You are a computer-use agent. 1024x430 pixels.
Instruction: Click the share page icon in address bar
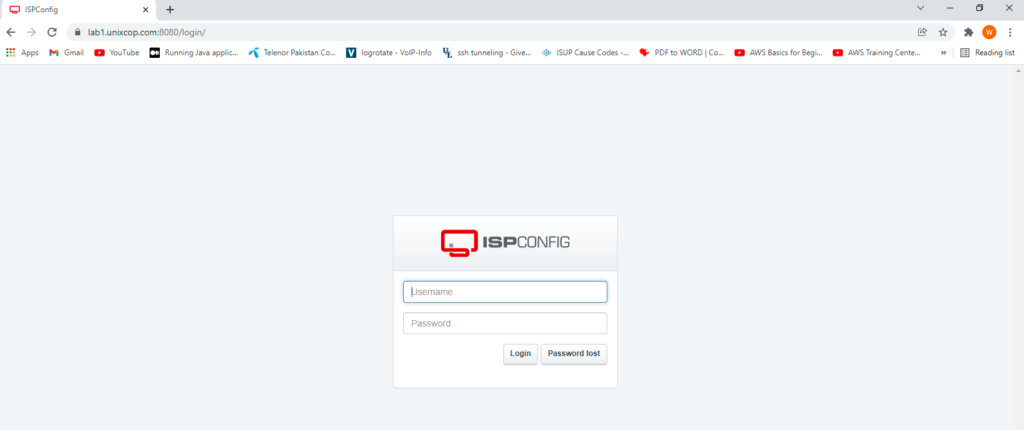pyautogui.click(x=922, y=32)
